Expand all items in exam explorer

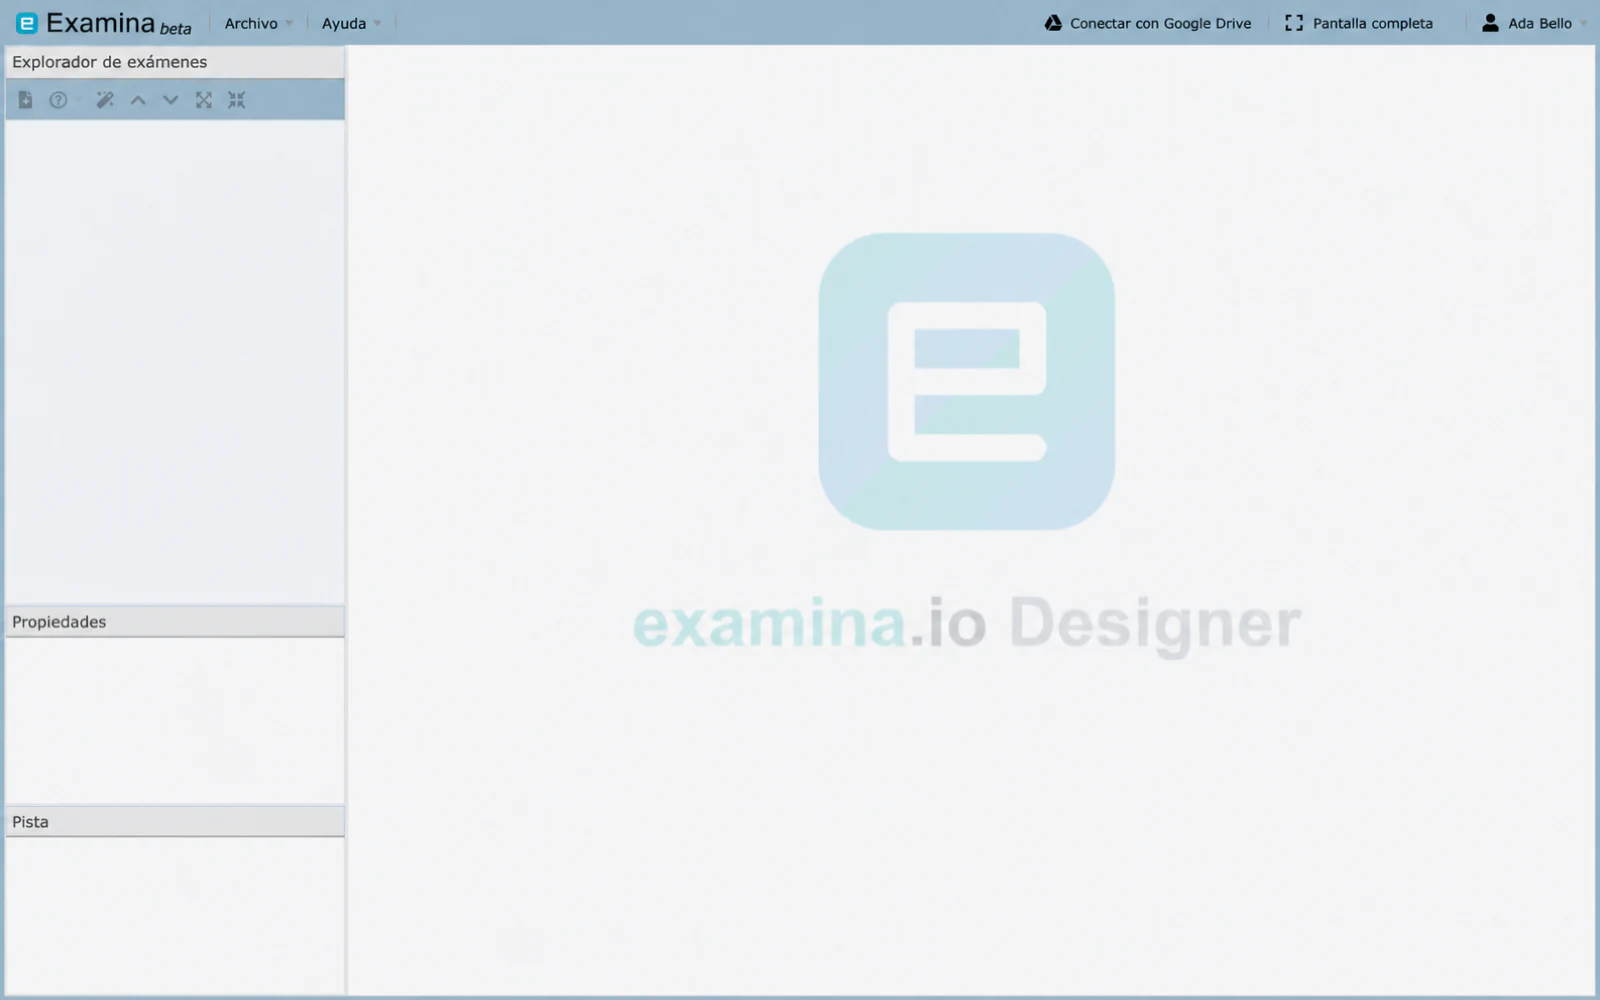(x=204, y=100)
